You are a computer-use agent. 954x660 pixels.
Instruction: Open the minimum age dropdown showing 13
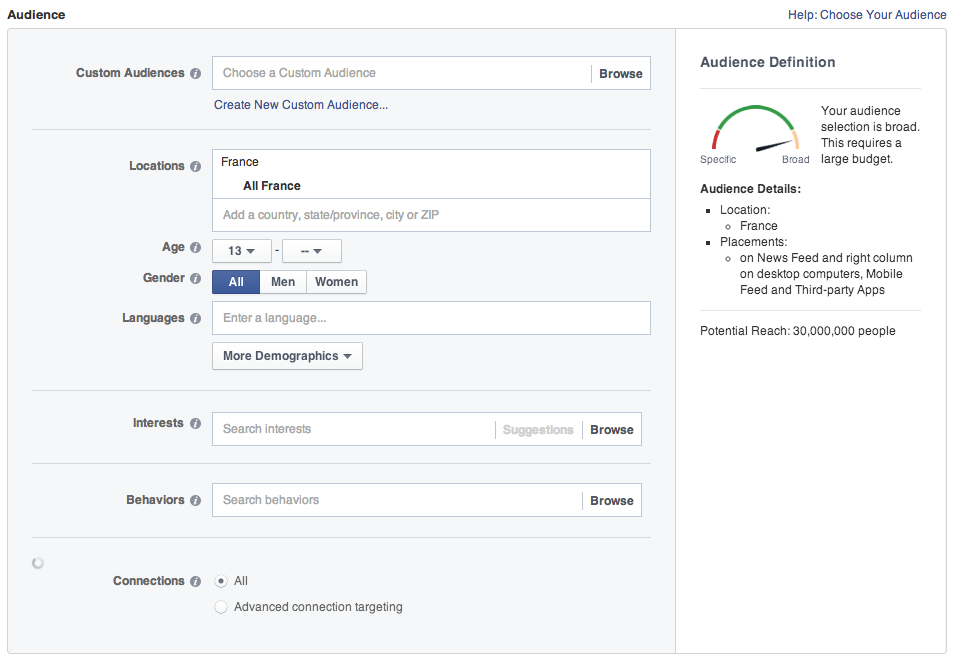(x=242, y=251)
